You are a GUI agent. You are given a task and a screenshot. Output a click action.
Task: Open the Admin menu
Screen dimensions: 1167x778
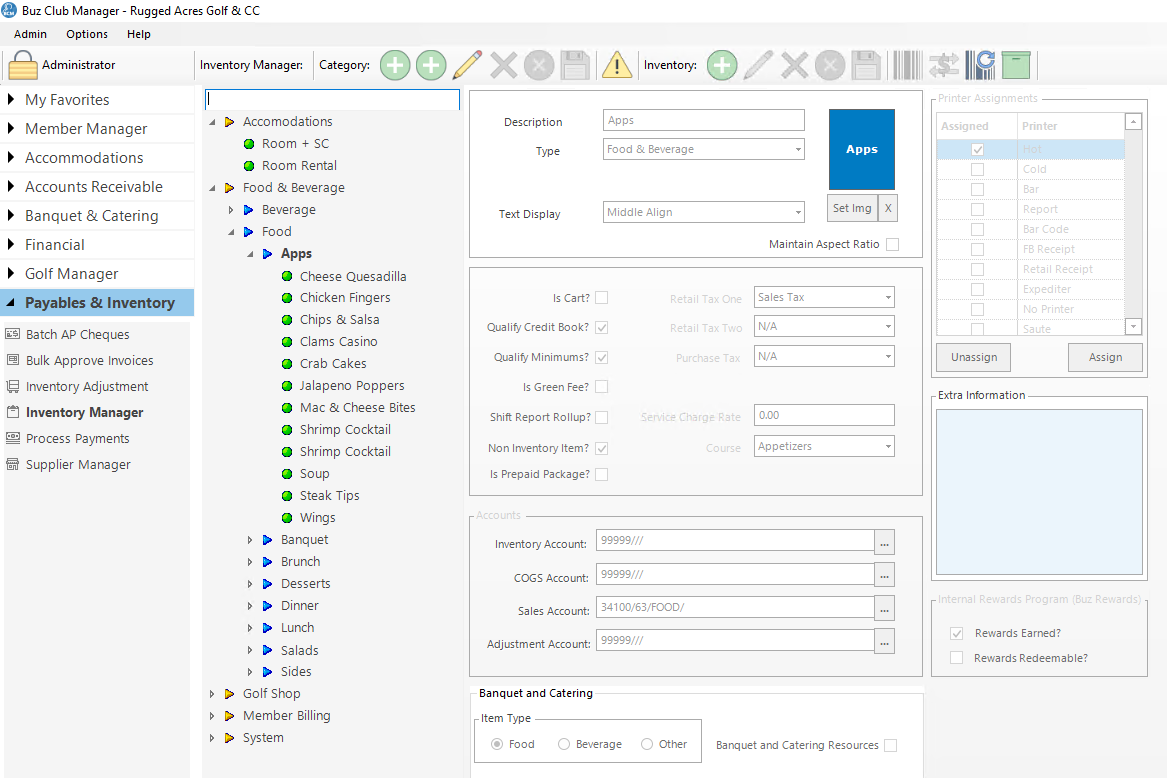click(x=31, y=34)
